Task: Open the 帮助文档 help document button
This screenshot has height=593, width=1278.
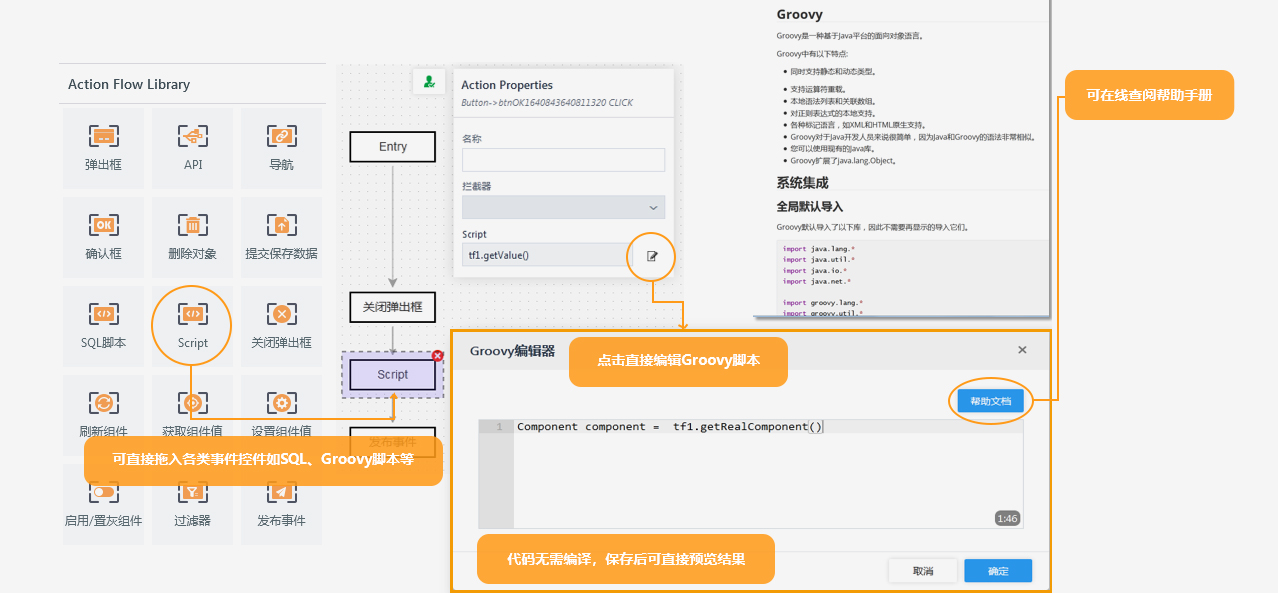Action: [x=990, y=402]
